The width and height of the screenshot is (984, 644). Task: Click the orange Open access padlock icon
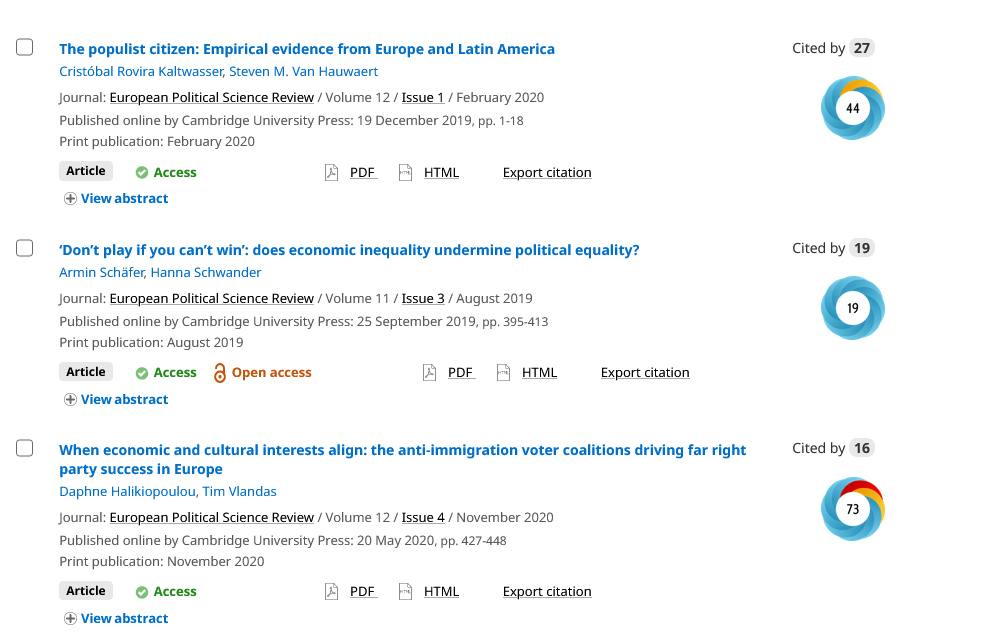click(x=220, y=373)
